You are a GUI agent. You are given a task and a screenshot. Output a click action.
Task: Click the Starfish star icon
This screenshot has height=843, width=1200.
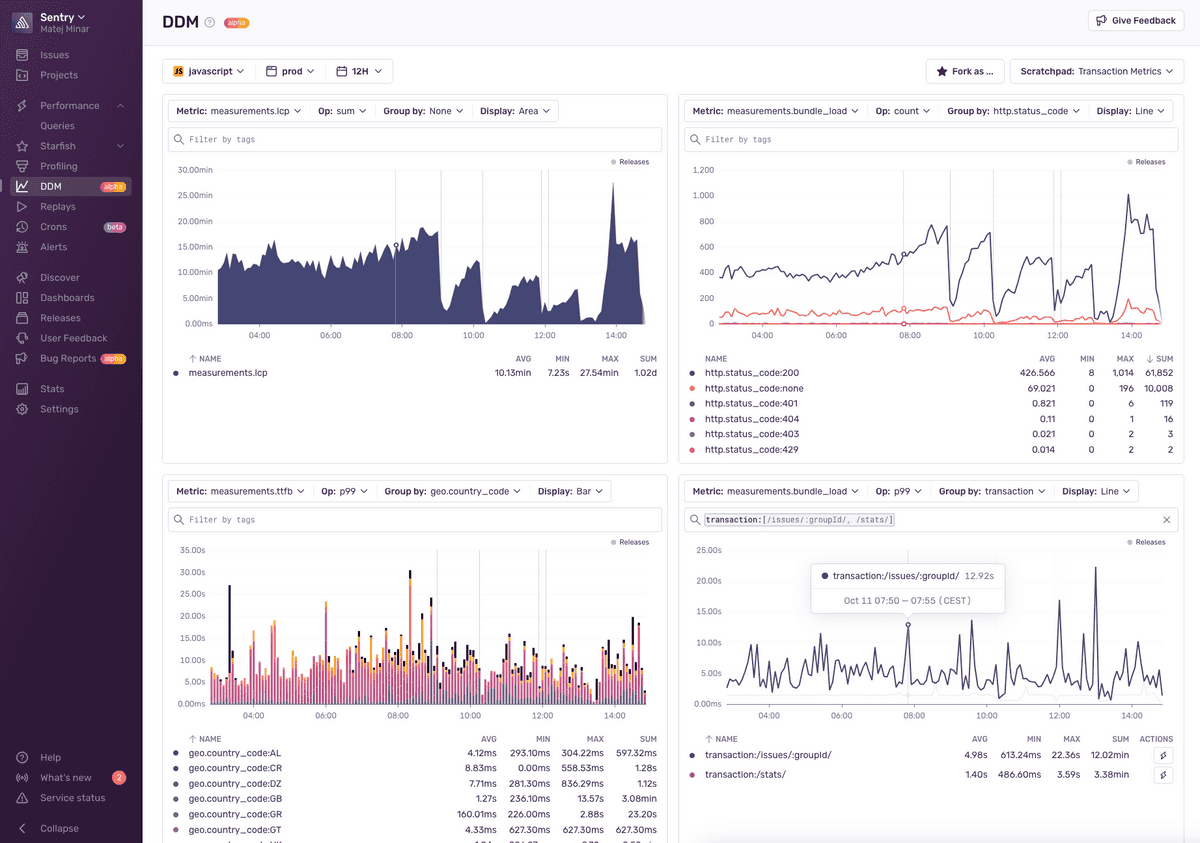click(x=22, y=146)
